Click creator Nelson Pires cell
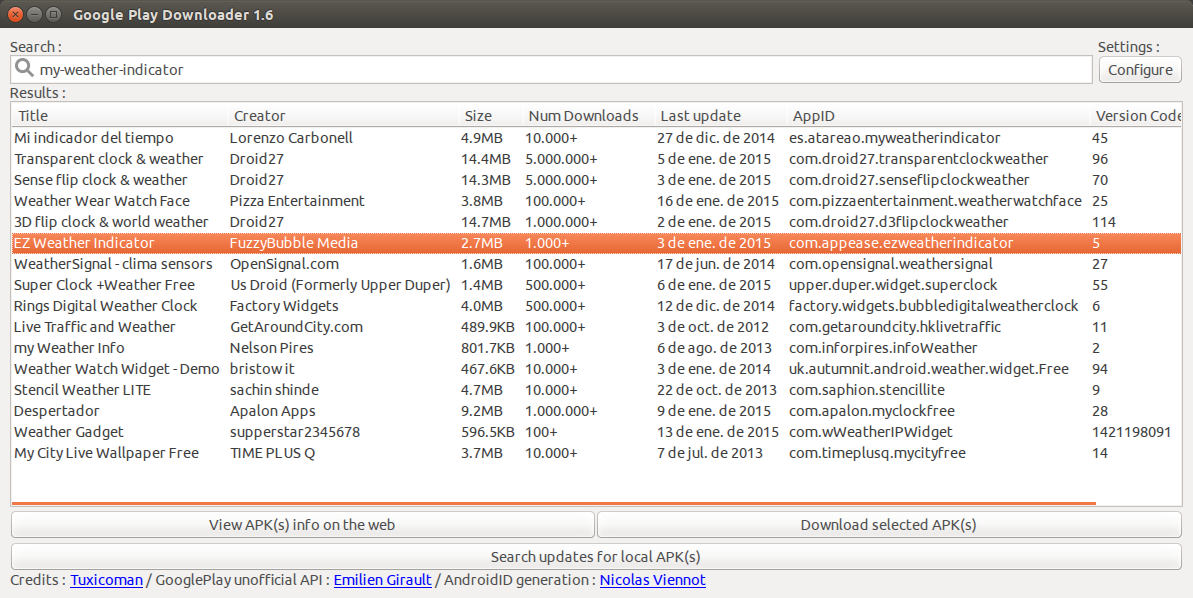 pyautogui.click(x=272, y=348)
